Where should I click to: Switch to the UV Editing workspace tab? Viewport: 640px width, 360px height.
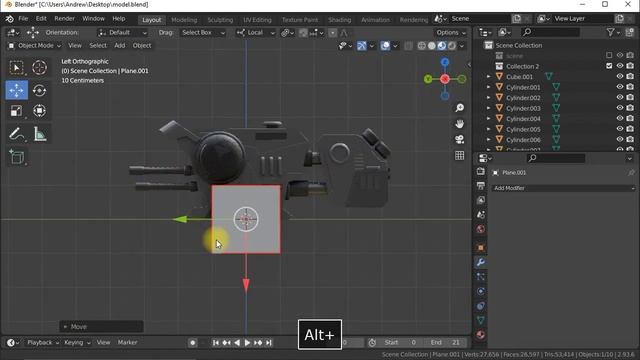tap(257, 20)
